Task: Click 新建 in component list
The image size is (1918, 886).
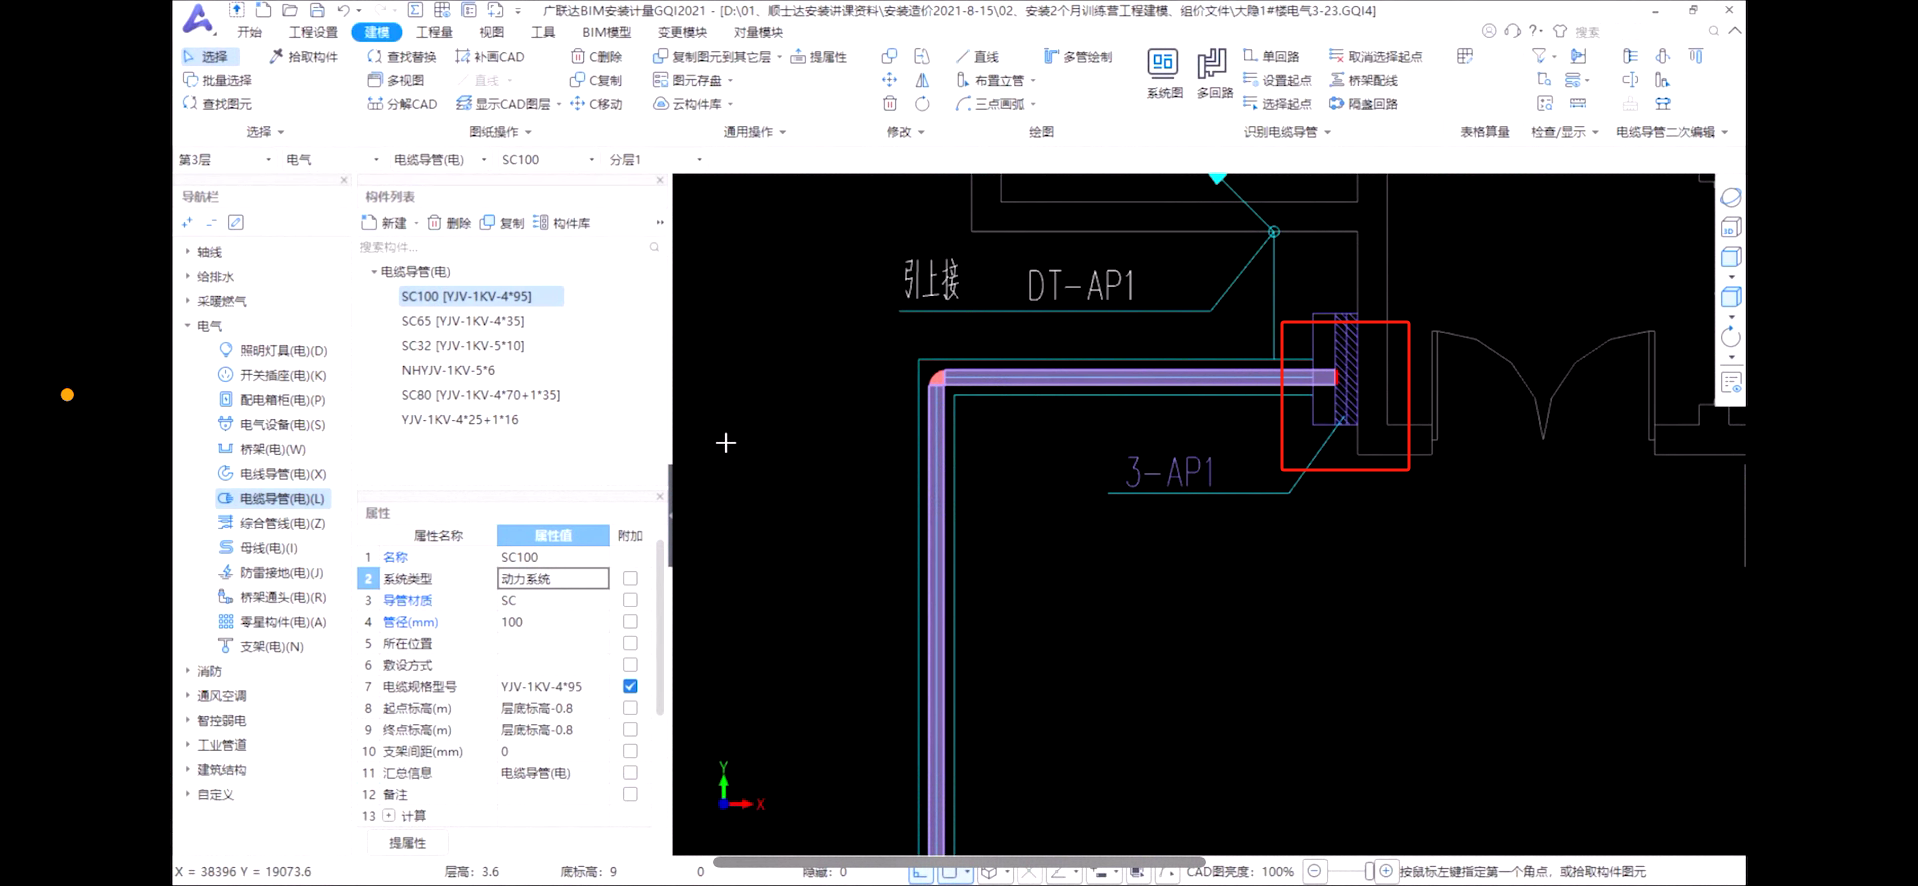Action: (x=384, y=223)
